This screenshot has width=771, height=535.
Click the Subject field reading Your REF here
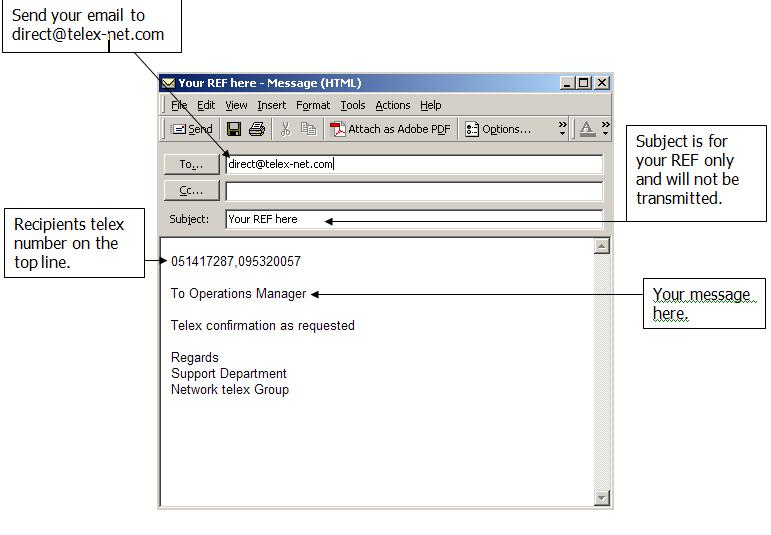[x=414, y=219]
